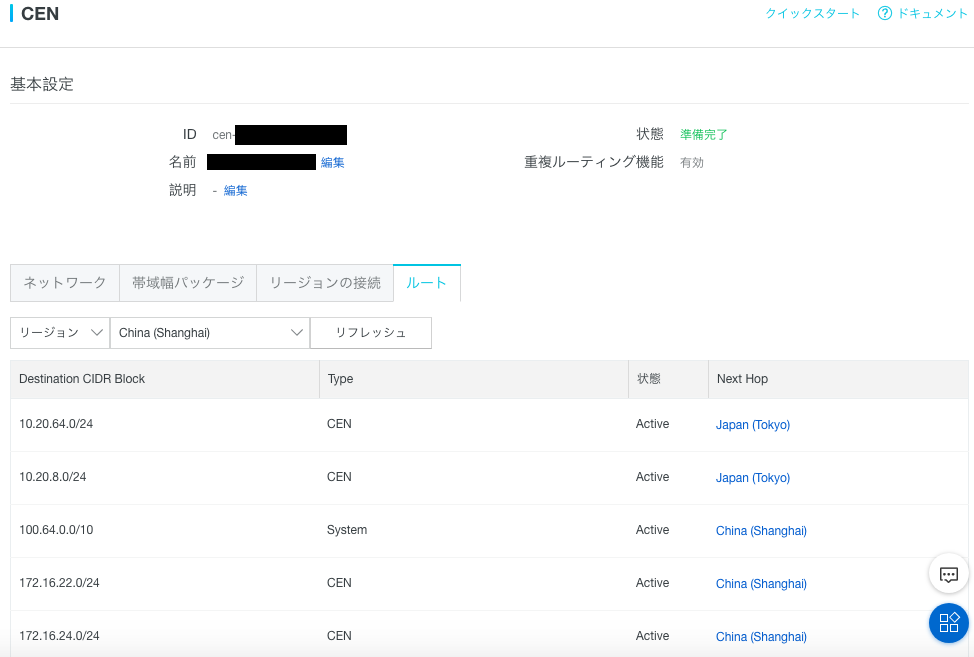Open the China (Shanghai) region dropdown
The height and width of the screenshot is (657, 974).
click(210, 333)
